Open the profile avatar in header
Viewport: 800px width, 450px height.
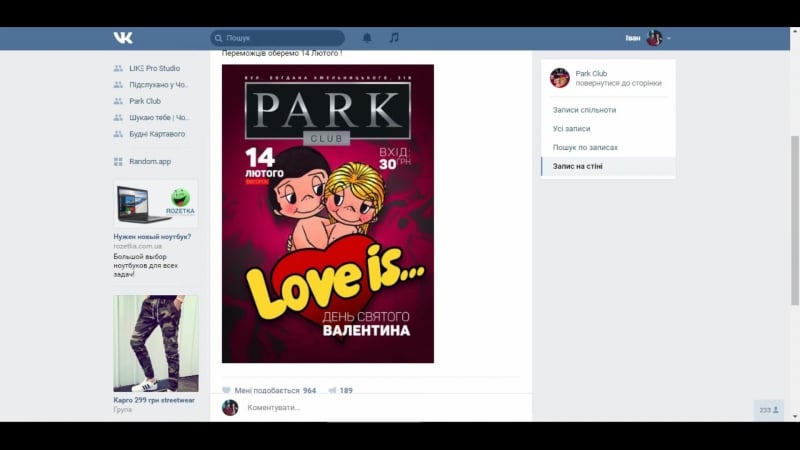(655, 38)
